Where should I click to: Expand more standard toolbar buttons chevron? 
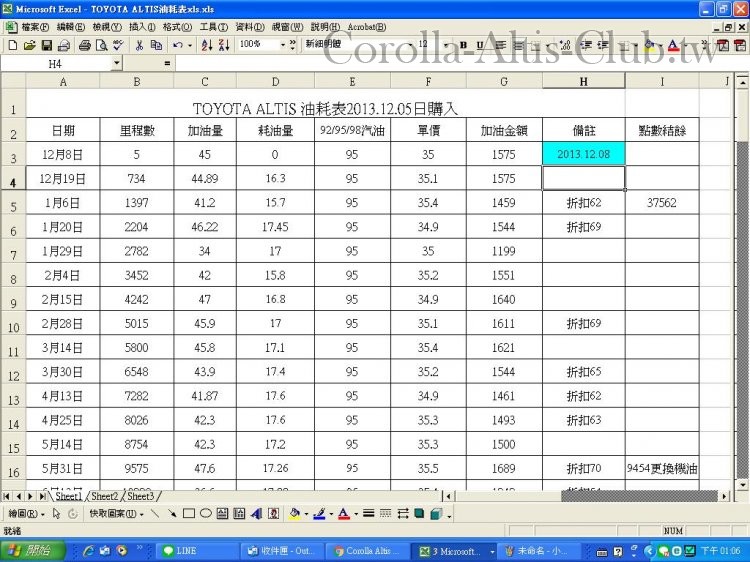(x=293, y=45)
